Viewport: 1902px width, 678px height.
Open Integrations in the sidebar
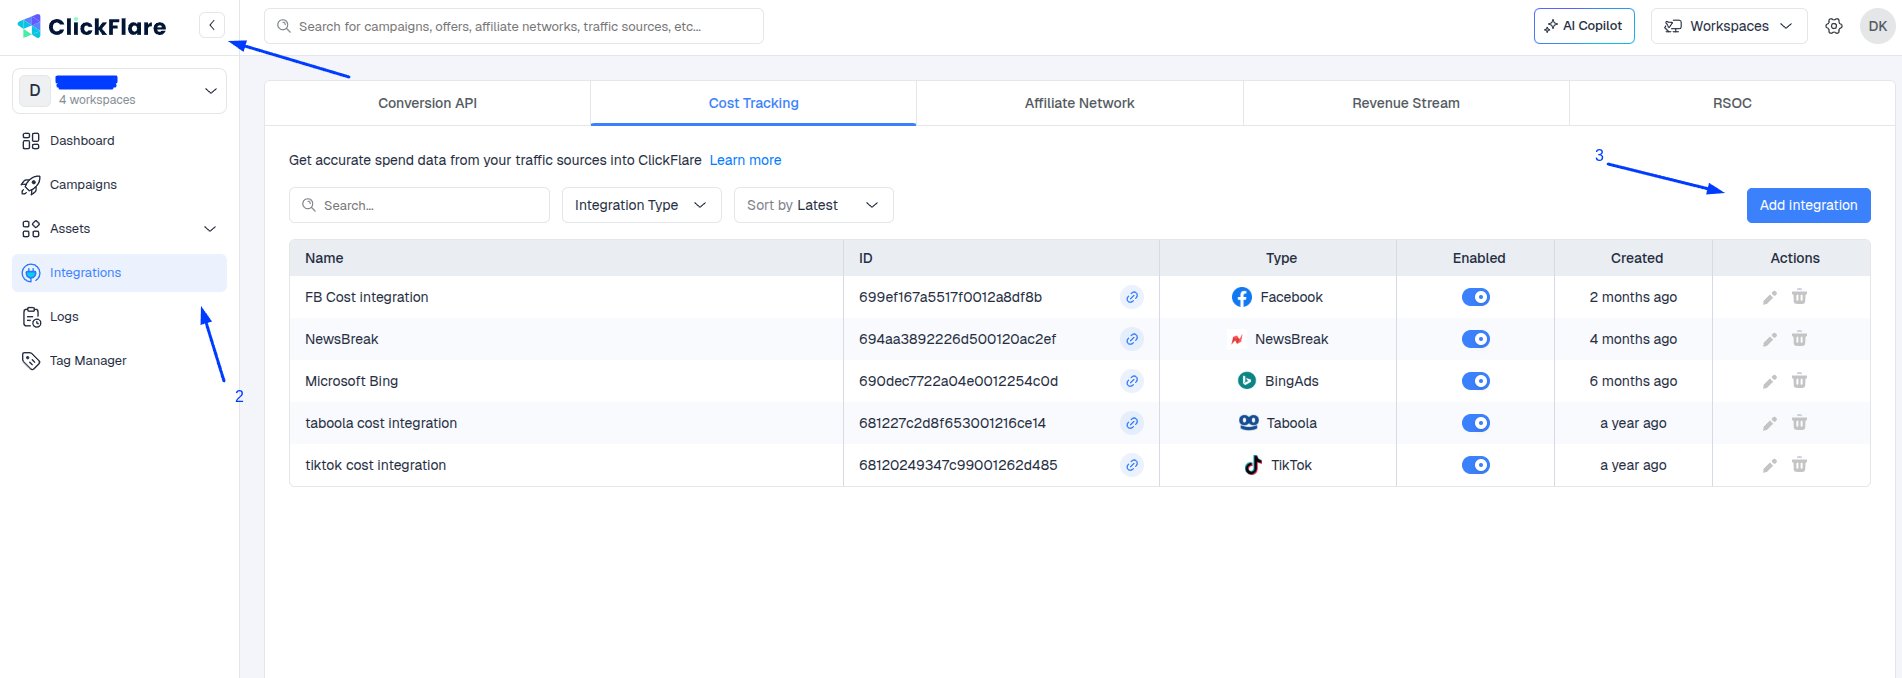[x=119, y=273]
